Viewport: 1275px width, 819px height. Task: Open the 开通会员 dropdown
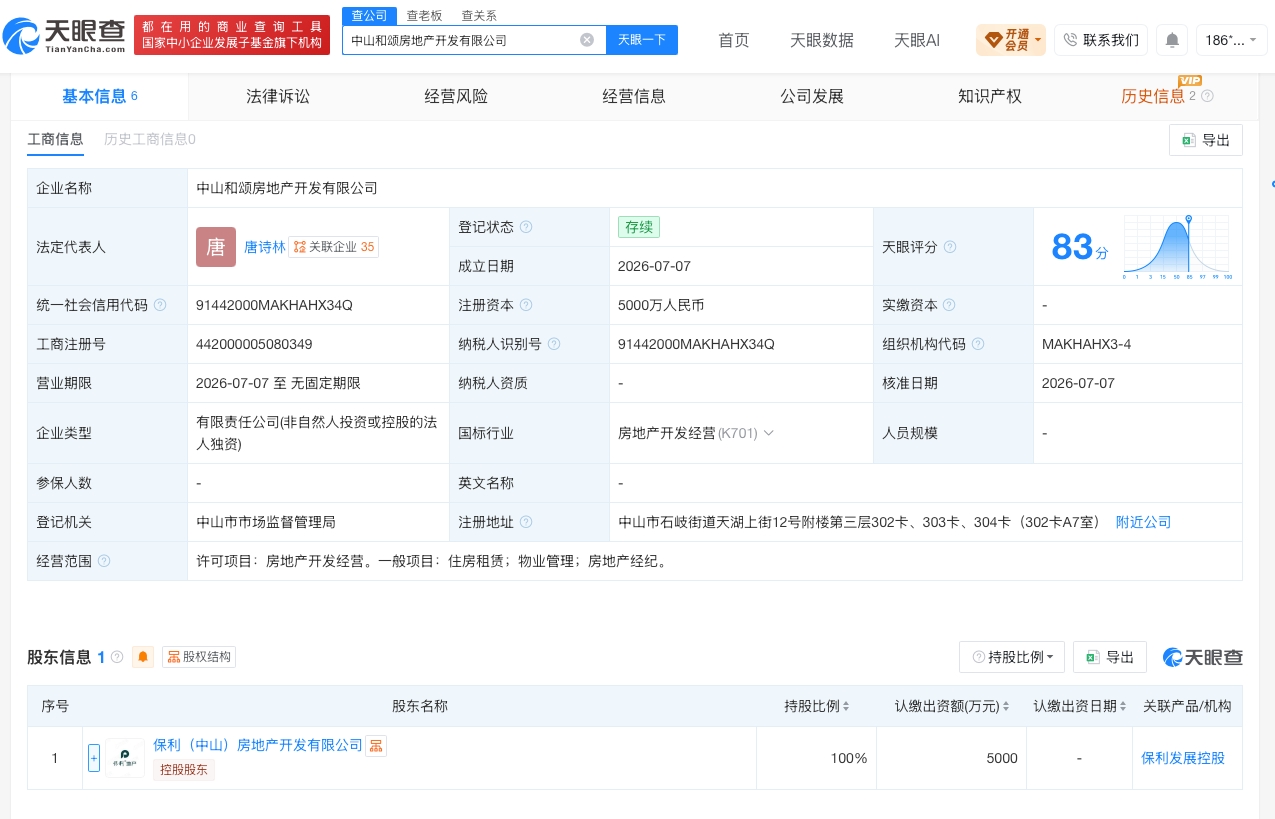tap(1011, 40)
